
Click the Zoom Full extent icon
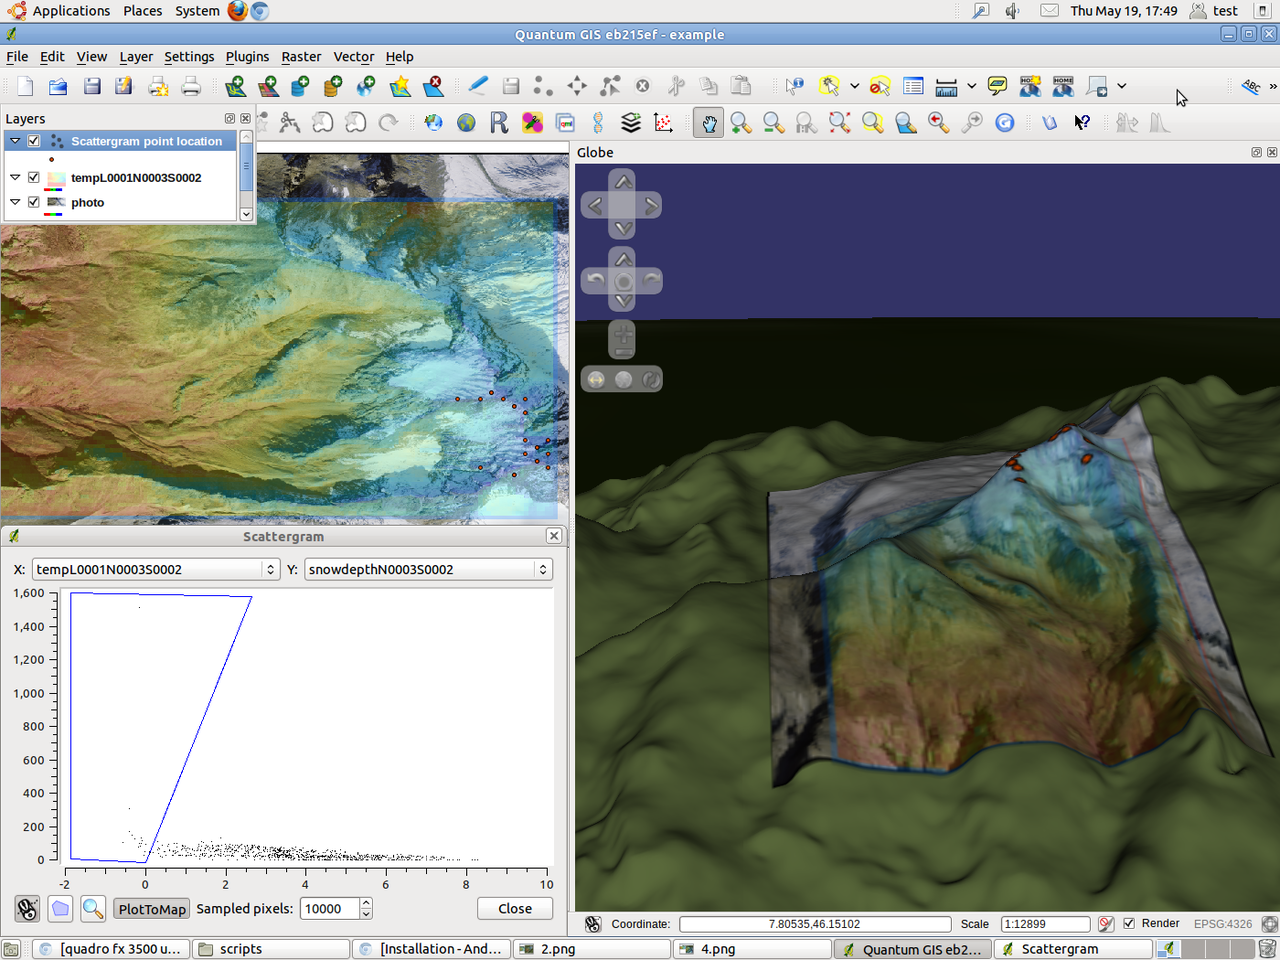click(x=840, y=123)
